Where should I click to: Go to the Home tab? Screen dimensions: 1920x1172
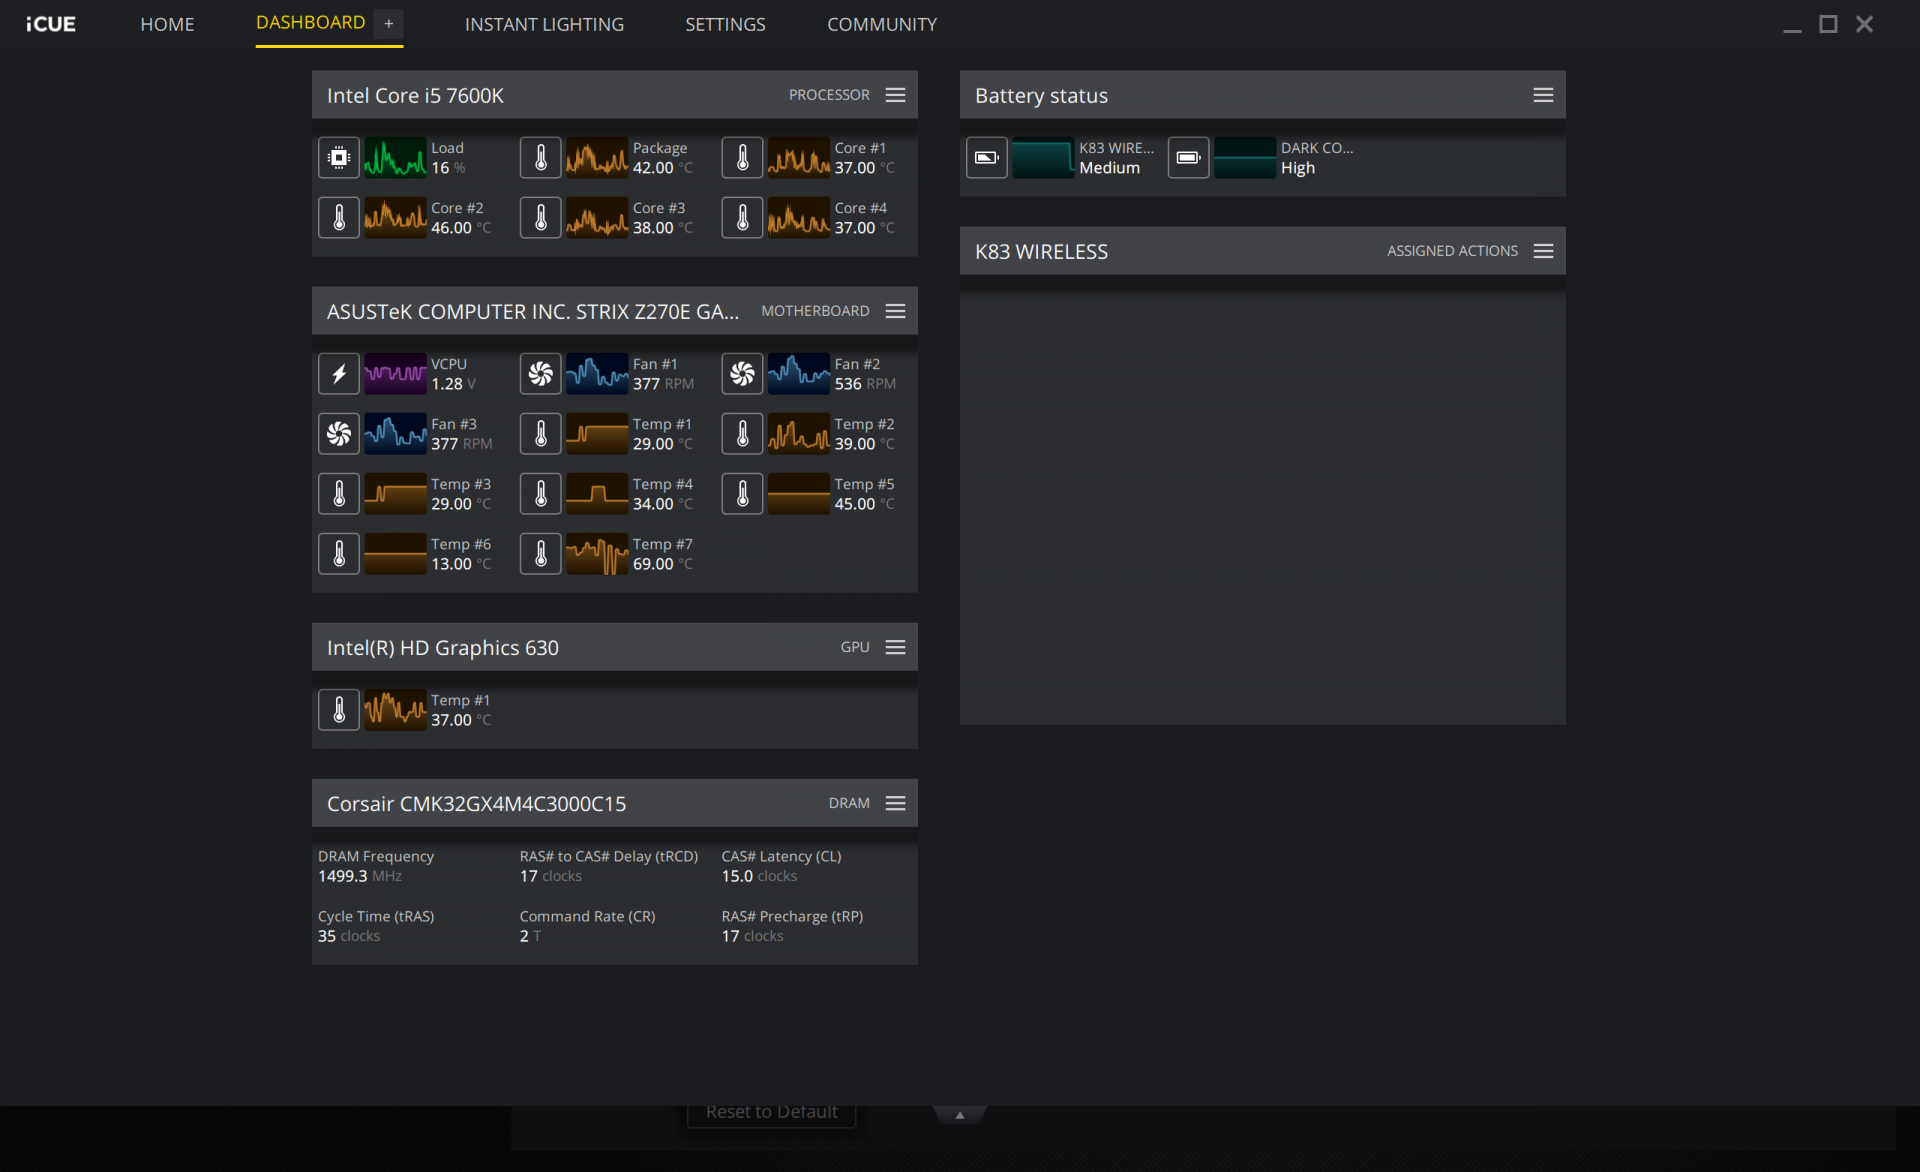[167, 24]
